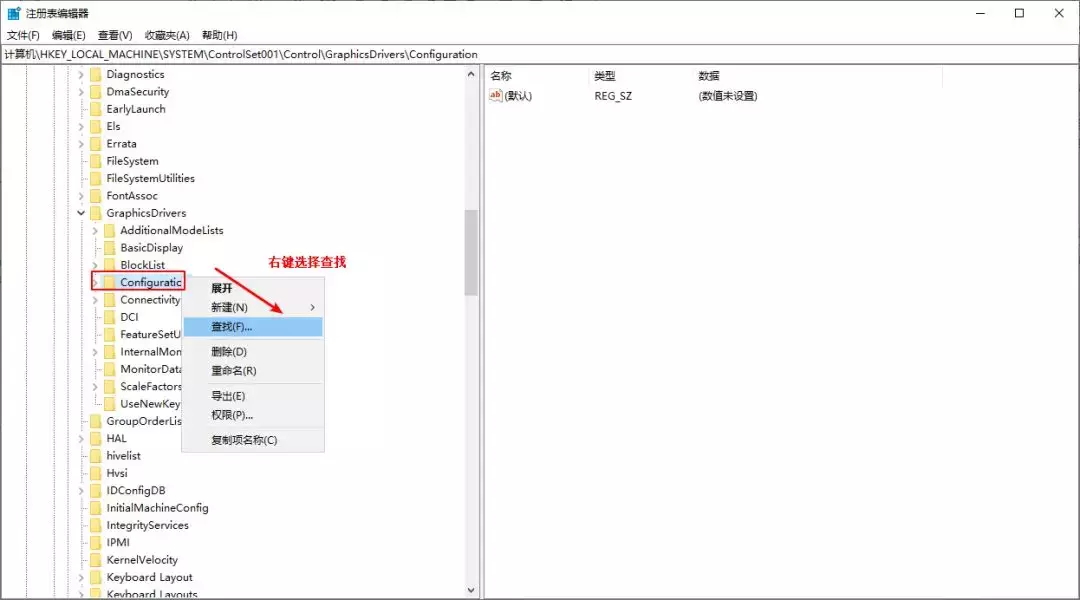Select the FileSystemUtilities key label

click(150, 178)
